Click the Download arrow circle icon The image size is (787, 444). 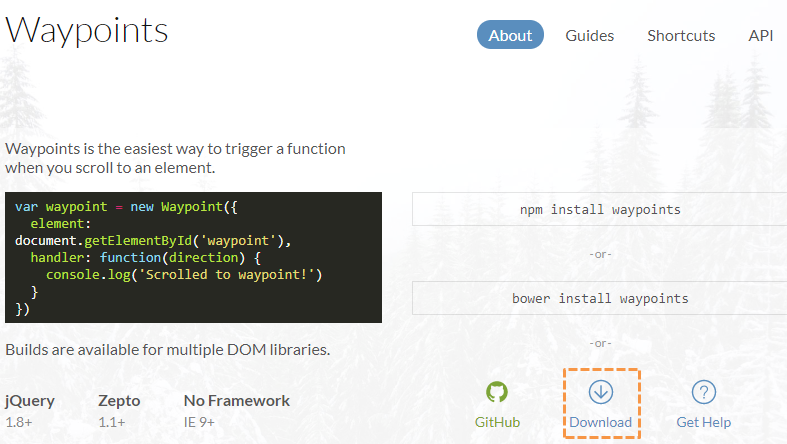pyautogui.click(x=601, y=392)
